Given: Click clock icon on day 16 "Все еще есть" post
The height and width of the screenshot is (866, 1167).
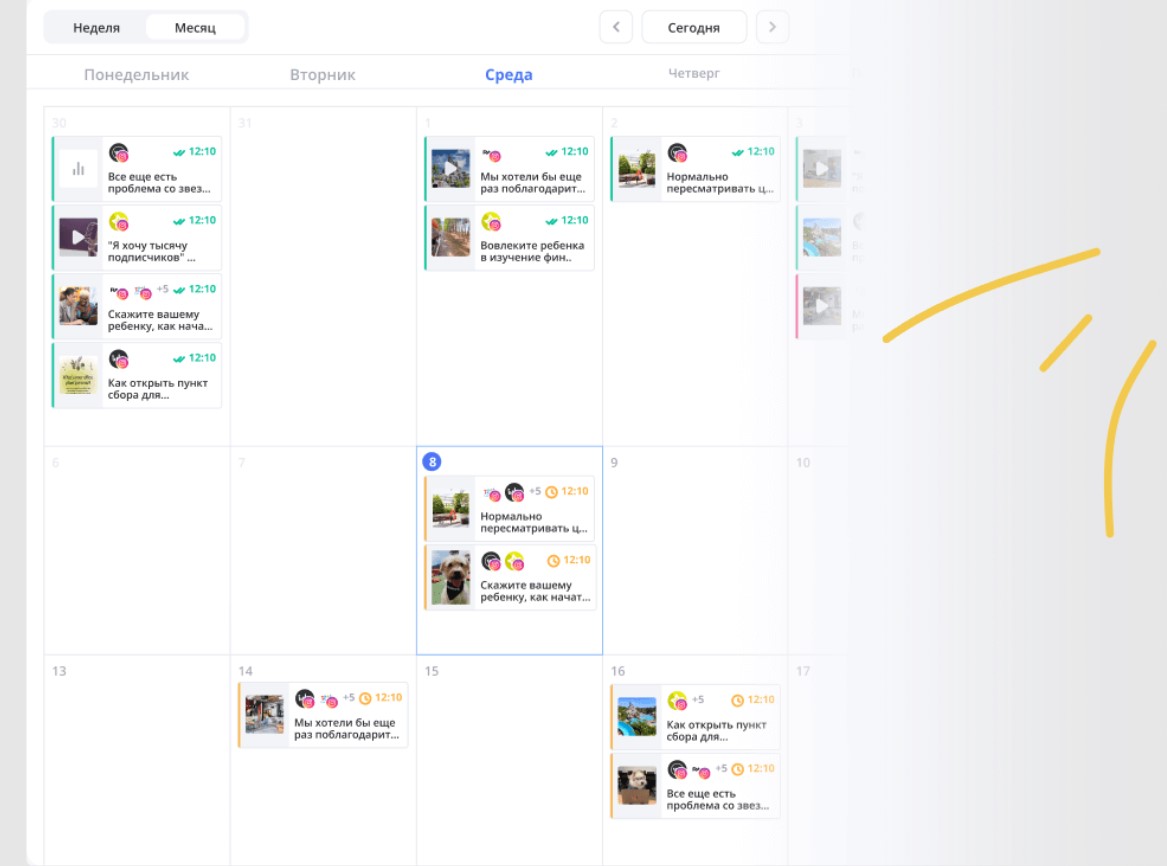Looking at the screenshot, I should pos(738,769).
